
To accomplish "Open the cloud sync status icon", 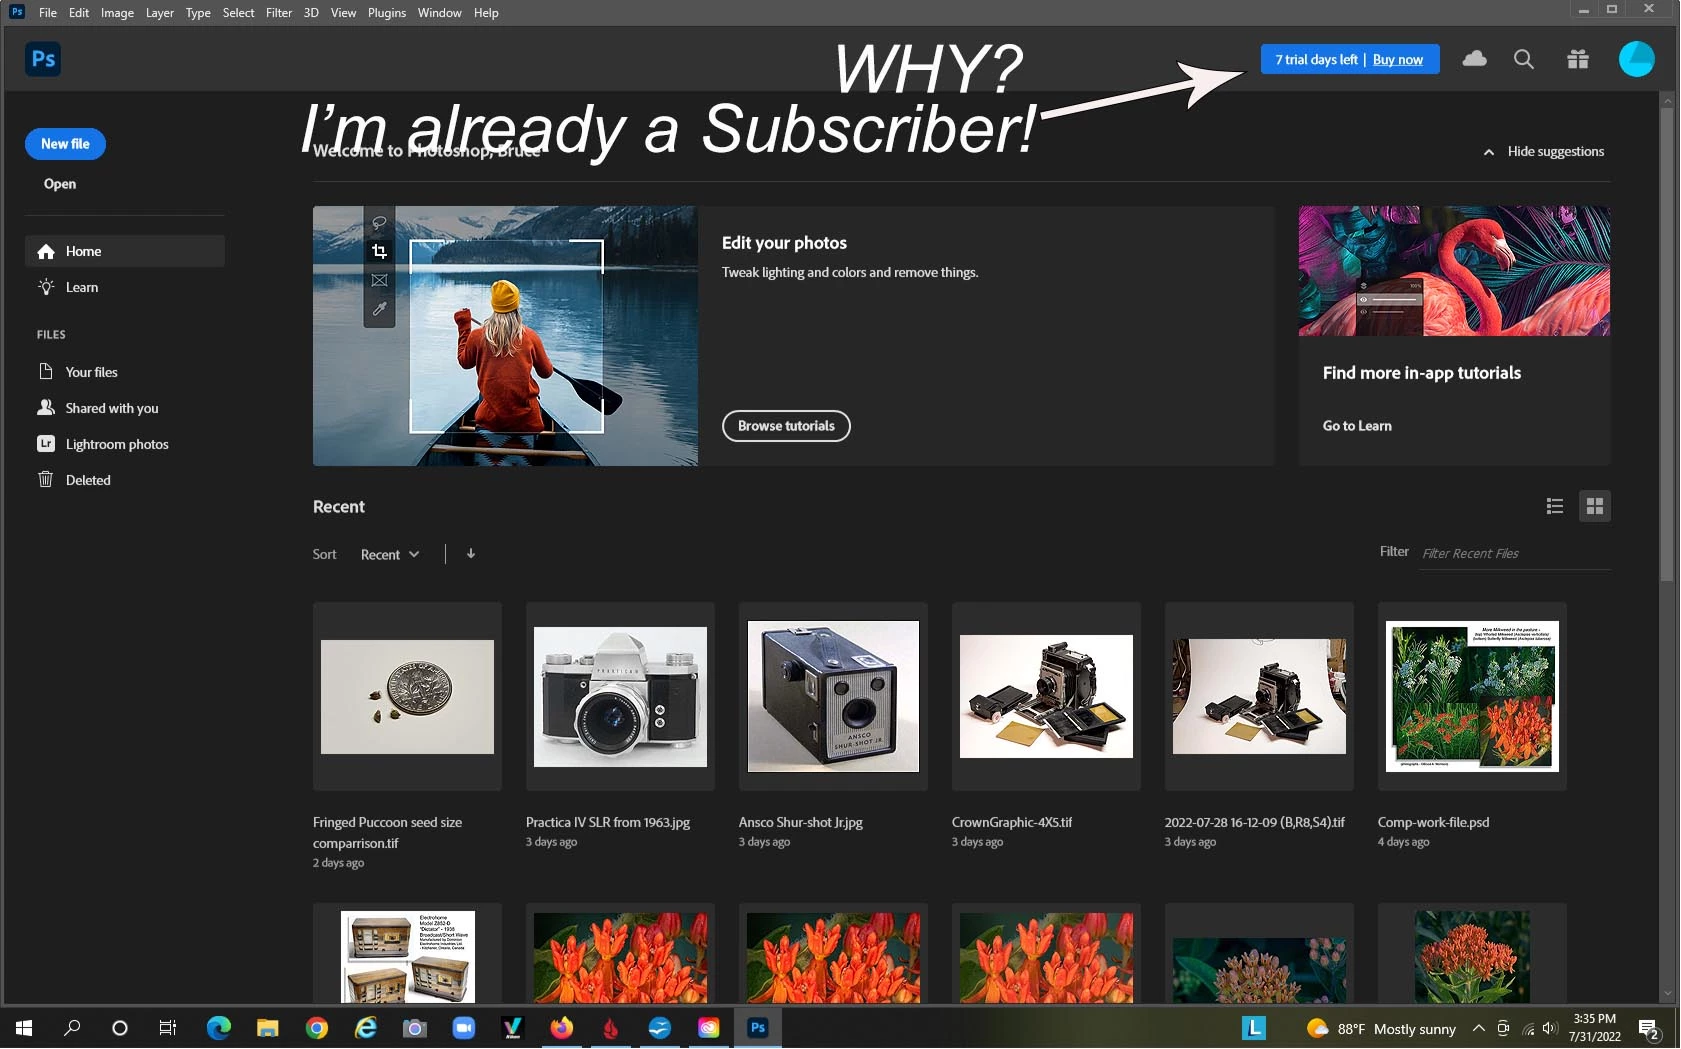I will (1474, 59).
